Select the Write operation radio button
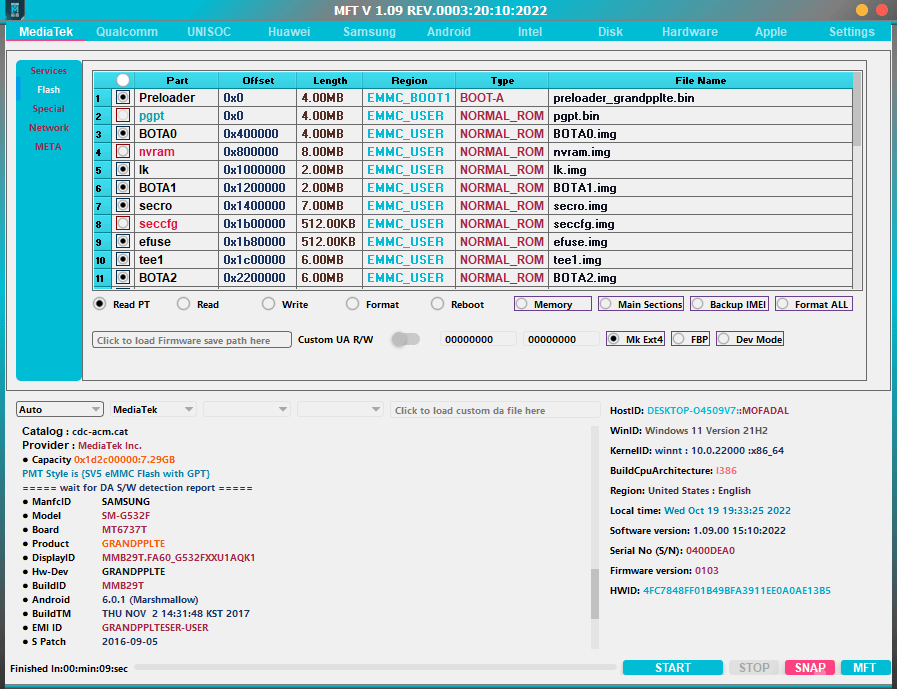 coord(266,304)
